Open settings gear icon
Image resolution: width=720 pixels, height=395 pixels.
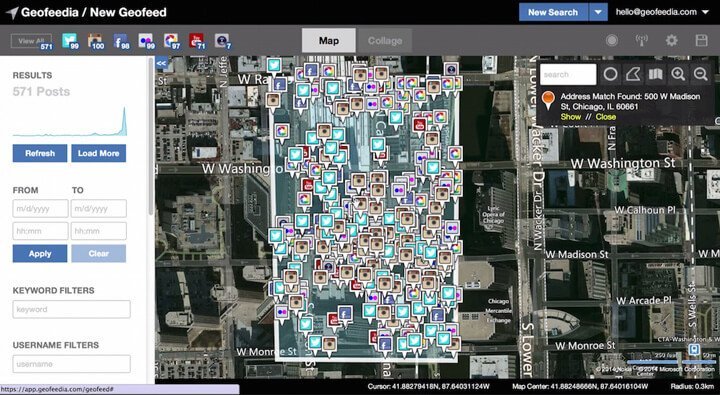pyautogui.click(x=671, y=40)
